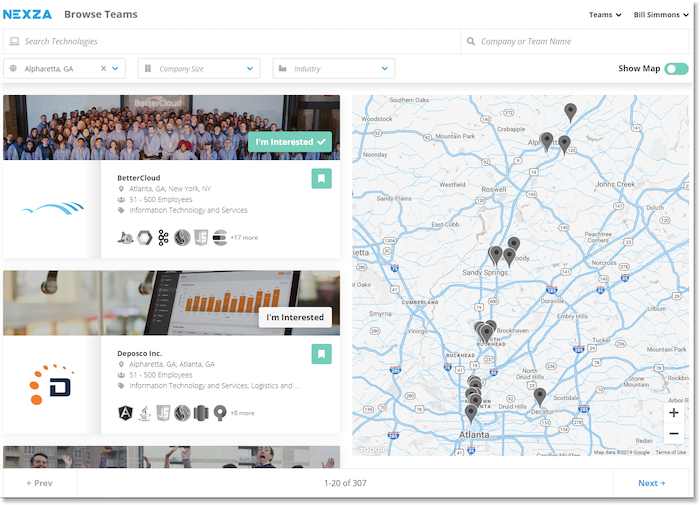
Task: Click the Angular icon on Deposco
Action: coord(125,413)
